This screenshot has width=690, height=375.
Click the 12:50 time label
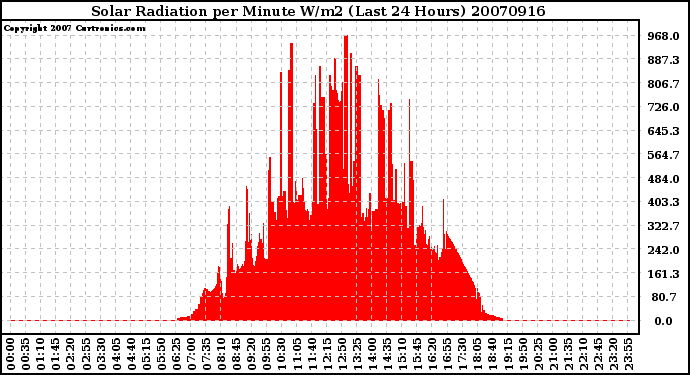pyautogui.click(x=341, y=355)
